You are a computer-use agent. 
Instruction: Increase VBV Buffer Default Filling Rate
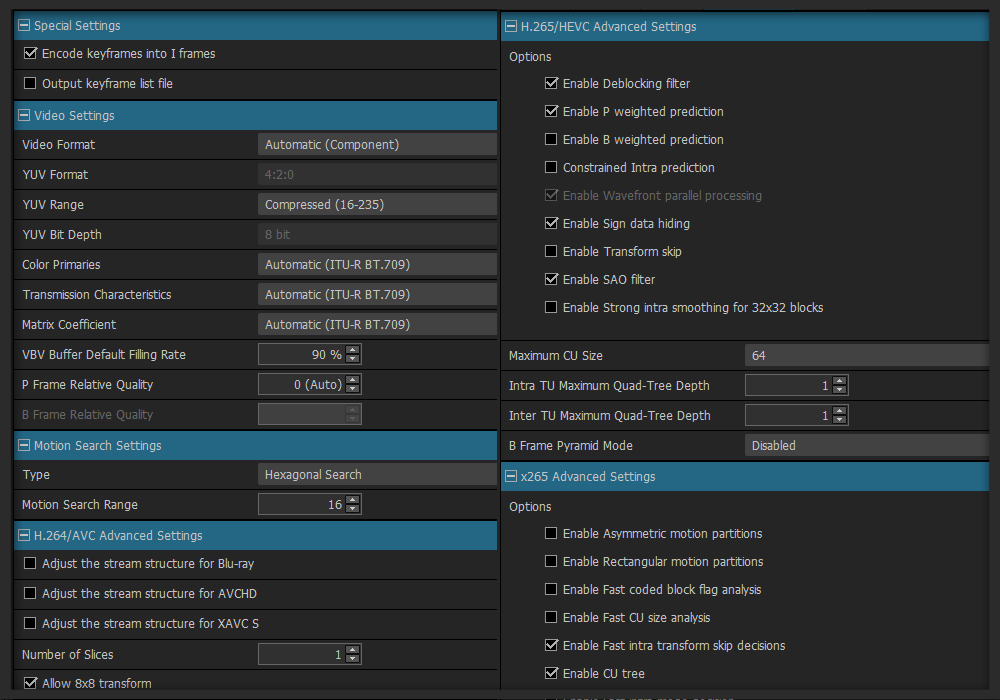click(353, 350)
